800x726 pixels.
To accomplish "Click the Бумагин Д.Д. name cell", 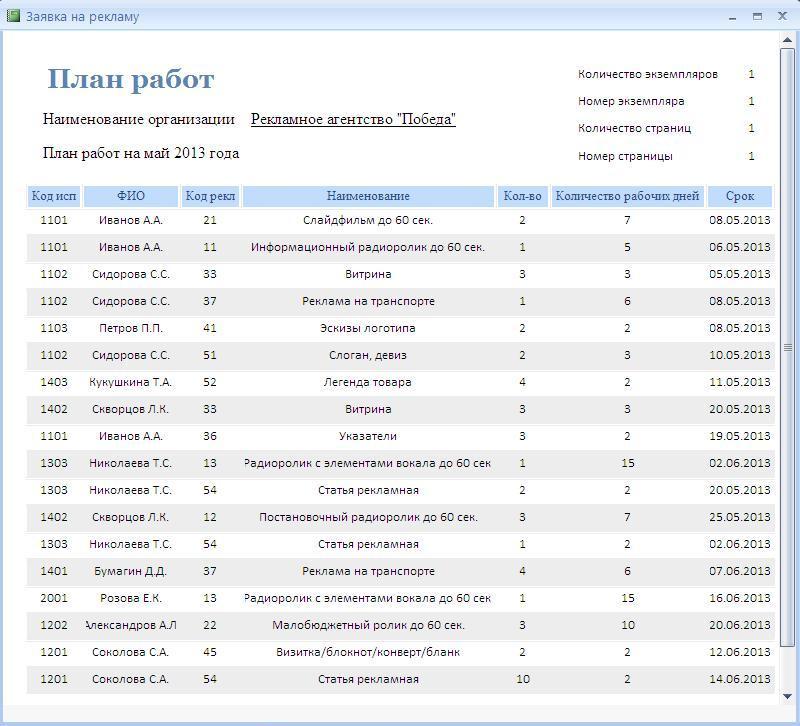I will pyautogui.click(x=131, y=571).
